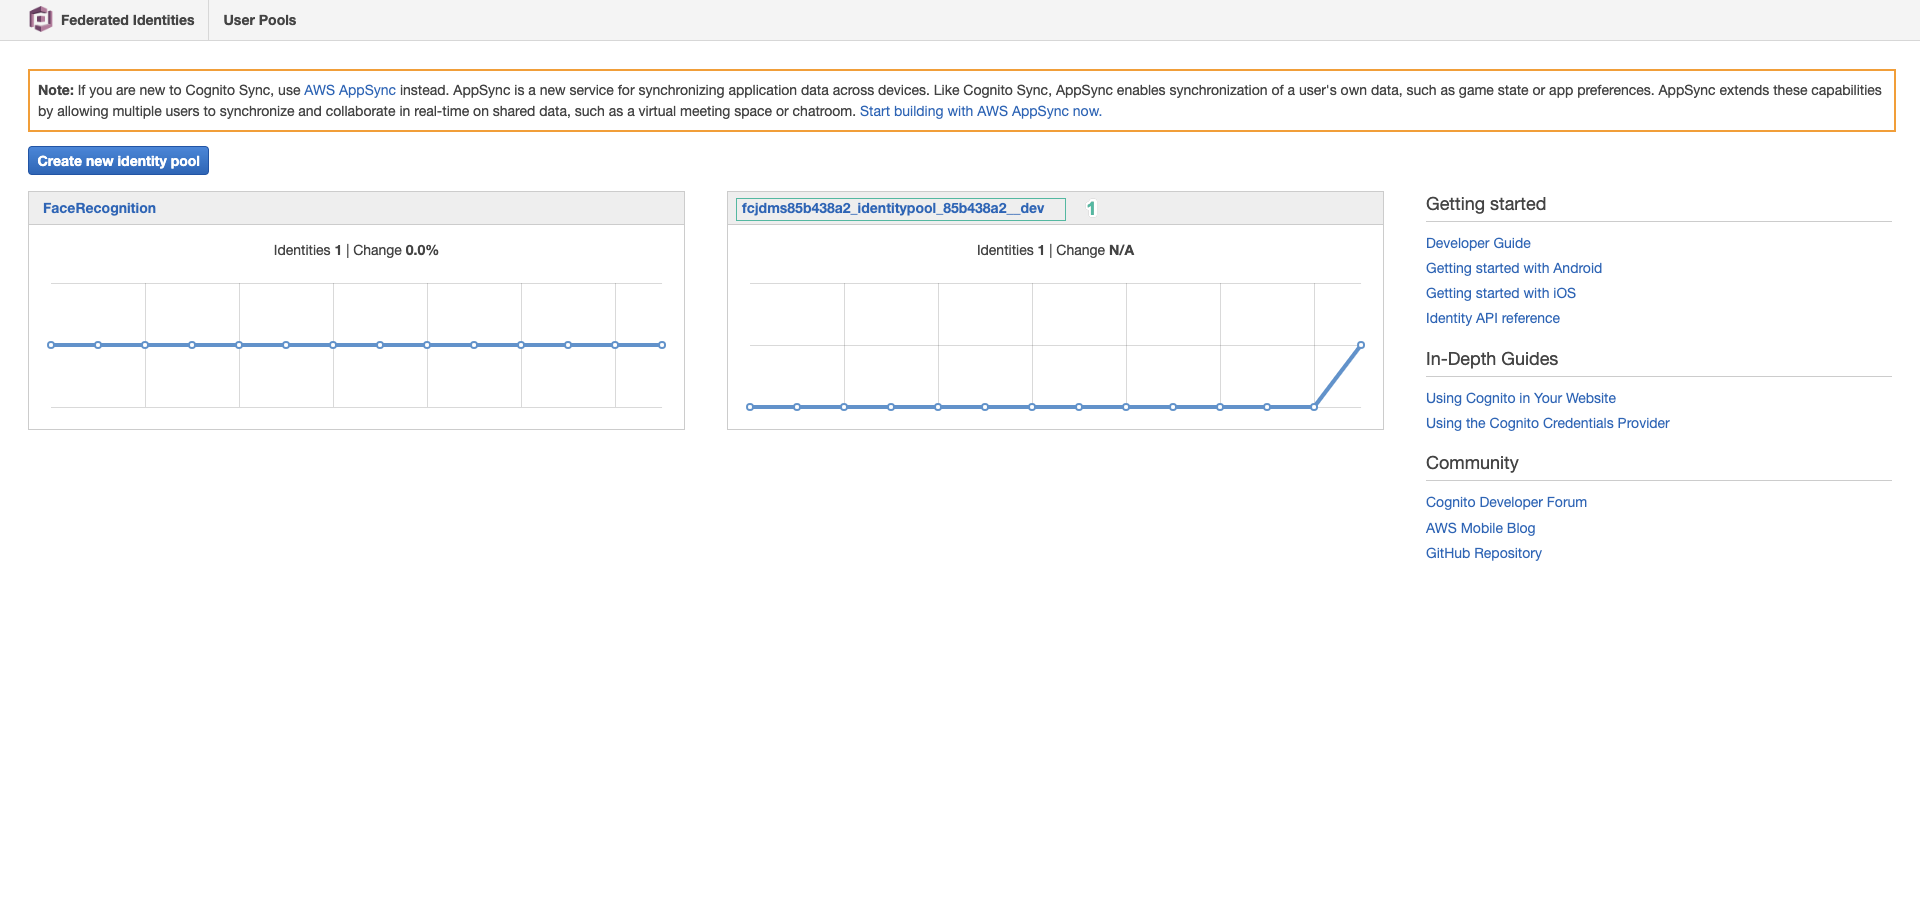Visit the Cognito Developer Forum
The height and width of the screenshot is (922, 1920).
click(x=1506, y=502)
